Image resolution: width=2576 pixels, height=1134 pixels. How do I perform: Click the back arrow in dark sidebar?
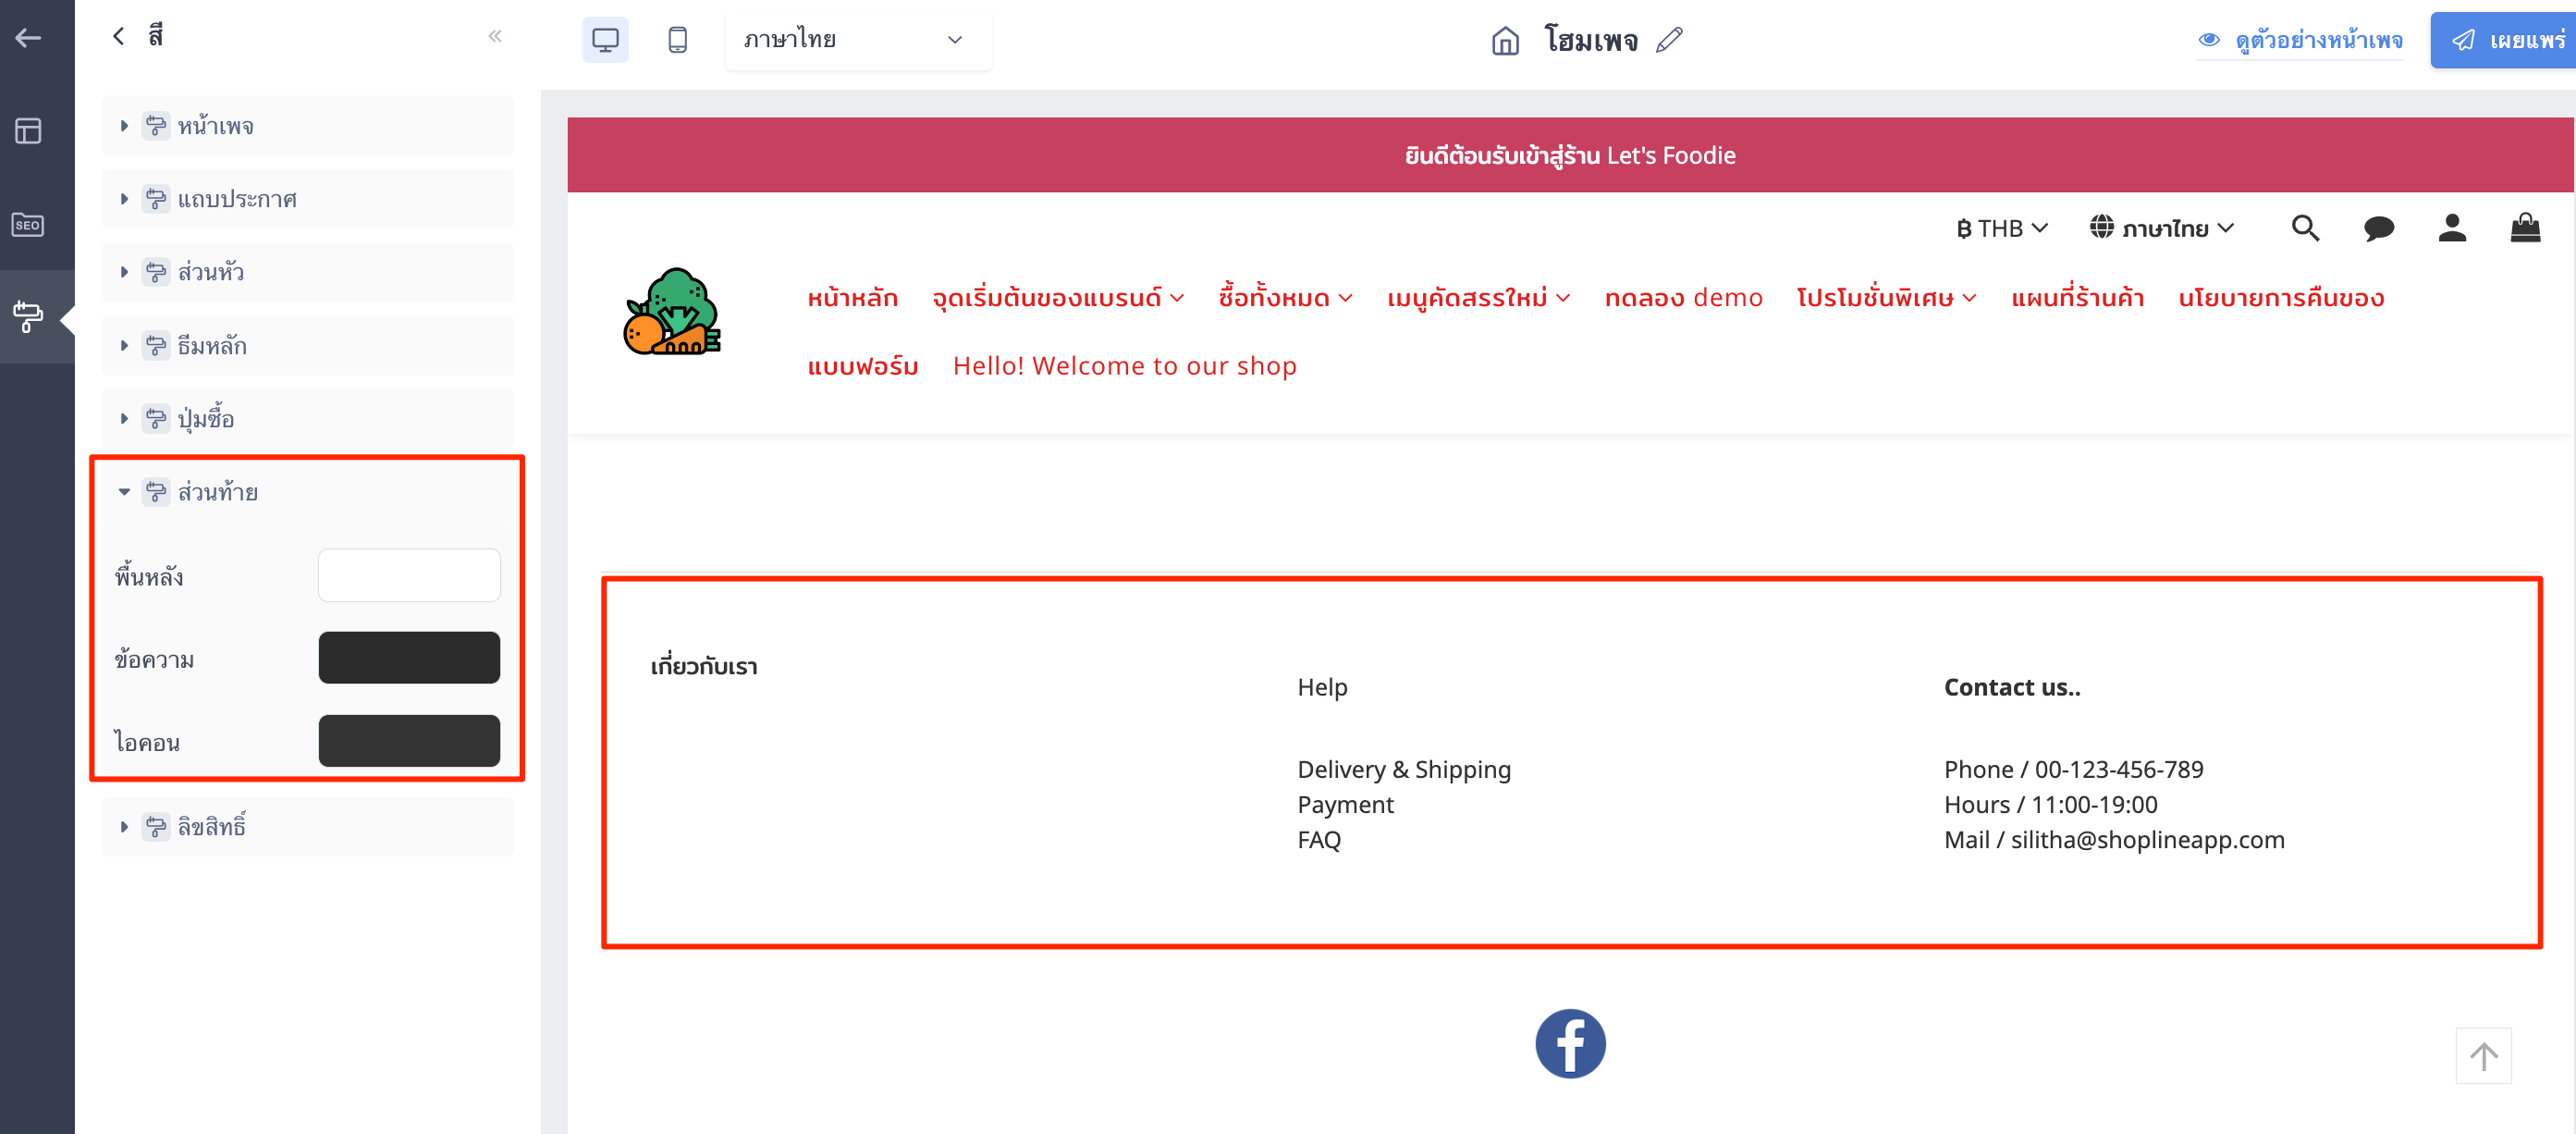click(28, 38)
